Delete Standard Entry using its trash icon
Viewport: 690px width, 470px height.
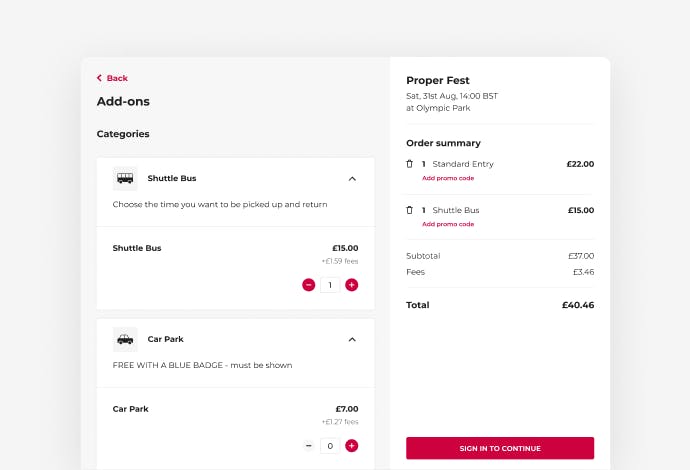409,164
